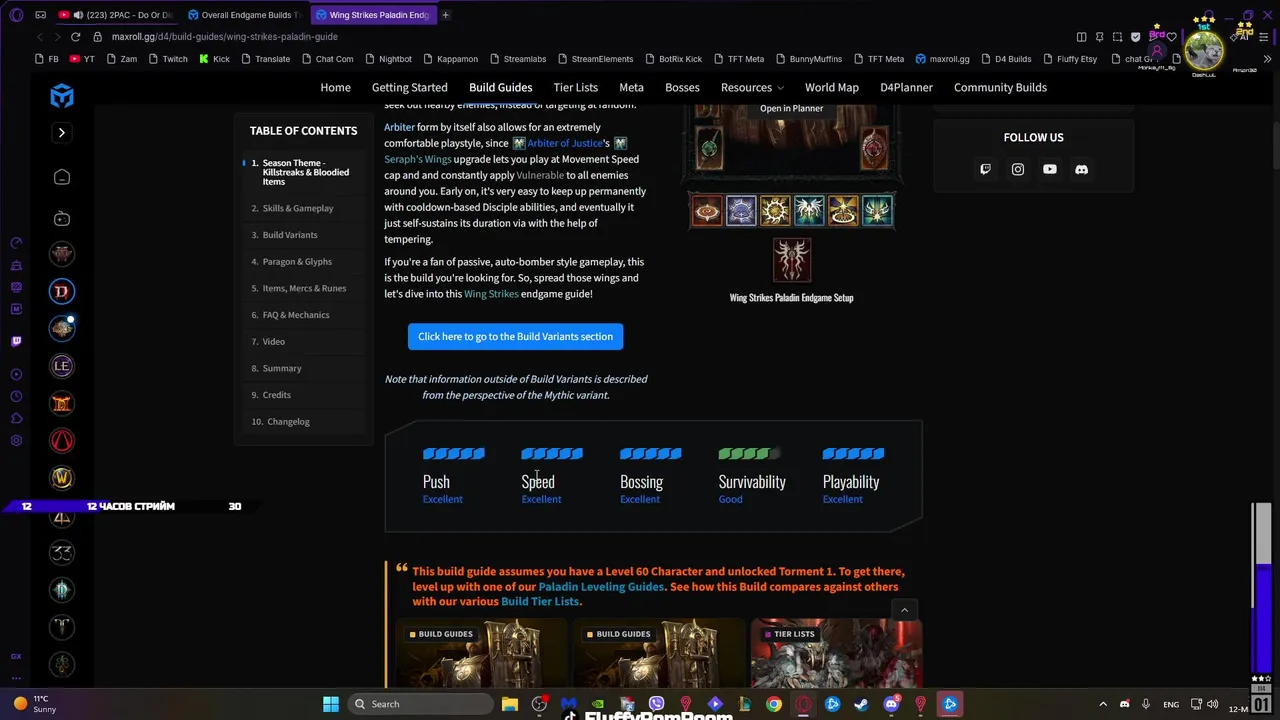Go to Paragon & Glyphs in contents
The height and width of the screenshot is (720, 1280).
click(297, 262)
